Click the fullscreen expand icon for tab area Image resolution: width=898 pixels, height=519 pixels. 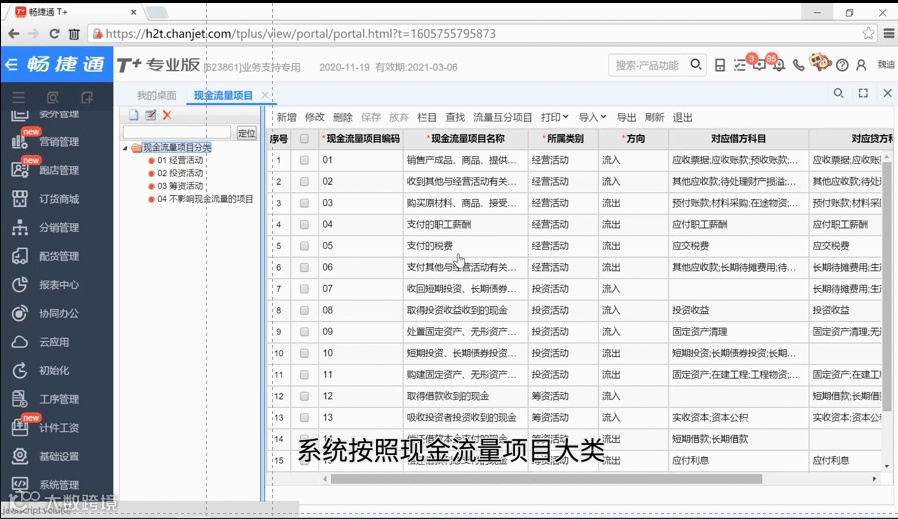pyautogui.click(x=863, y=93)
